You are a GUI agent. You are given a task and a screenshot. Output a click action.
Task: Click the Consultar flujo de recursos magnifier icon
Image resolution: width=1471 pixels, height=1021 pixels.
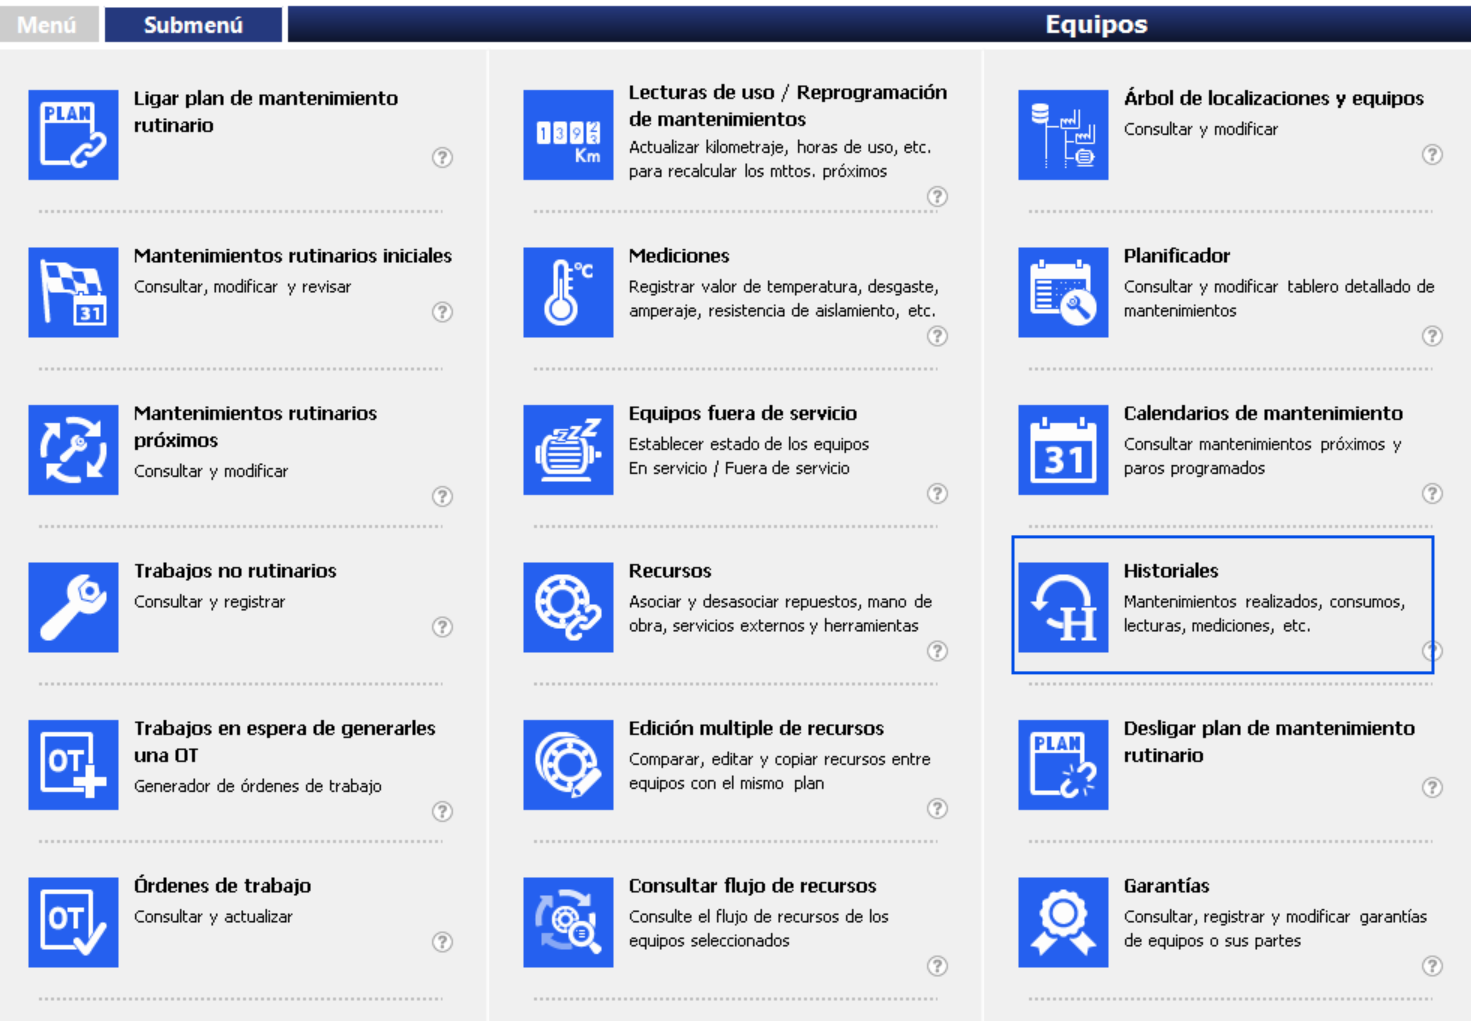(568, 922)
